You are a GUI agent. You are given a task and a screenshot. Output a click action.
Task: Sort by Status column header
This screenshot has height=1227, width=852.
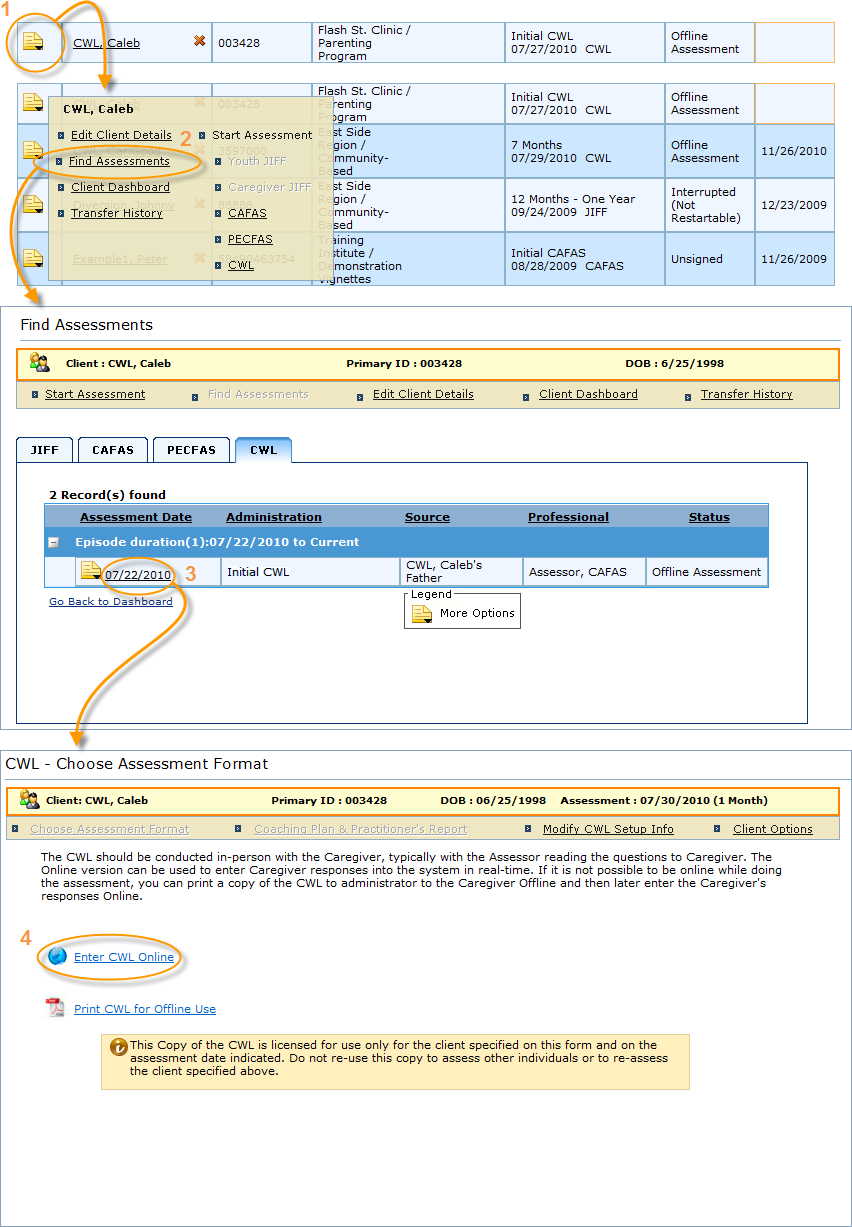(709, 517)
